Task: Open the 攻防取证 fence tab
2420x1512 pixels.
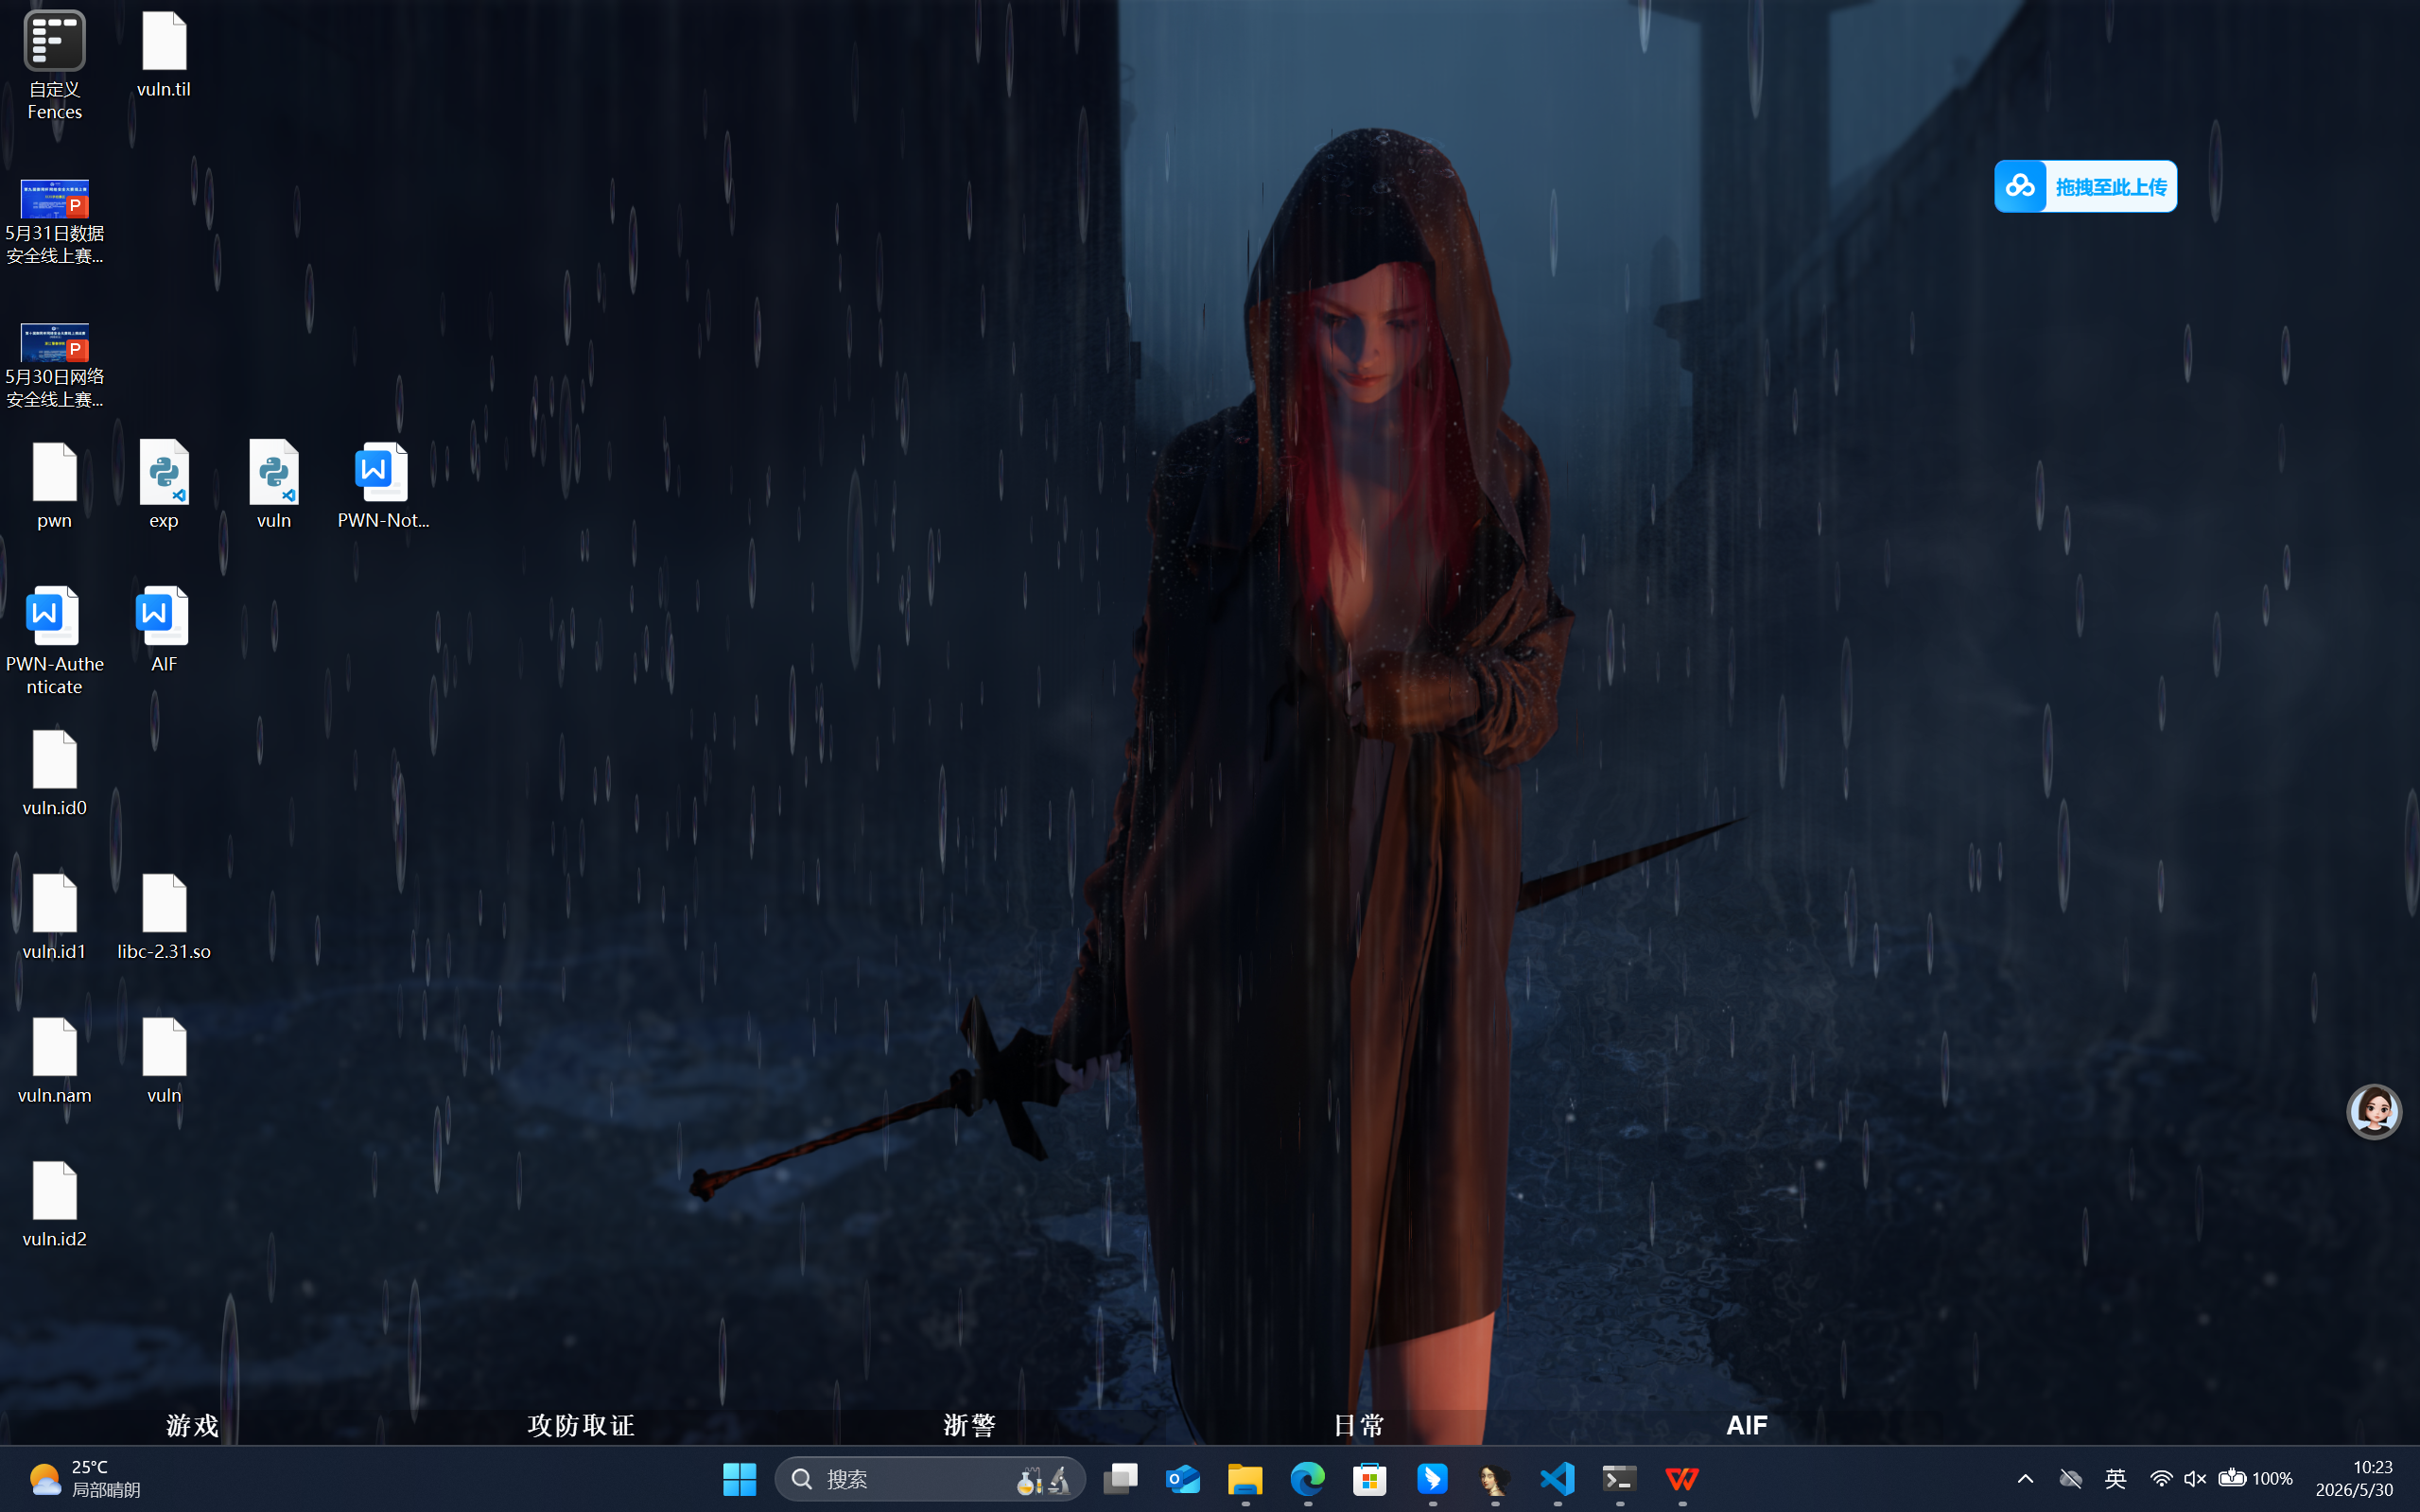Action: coord(581,1425)
